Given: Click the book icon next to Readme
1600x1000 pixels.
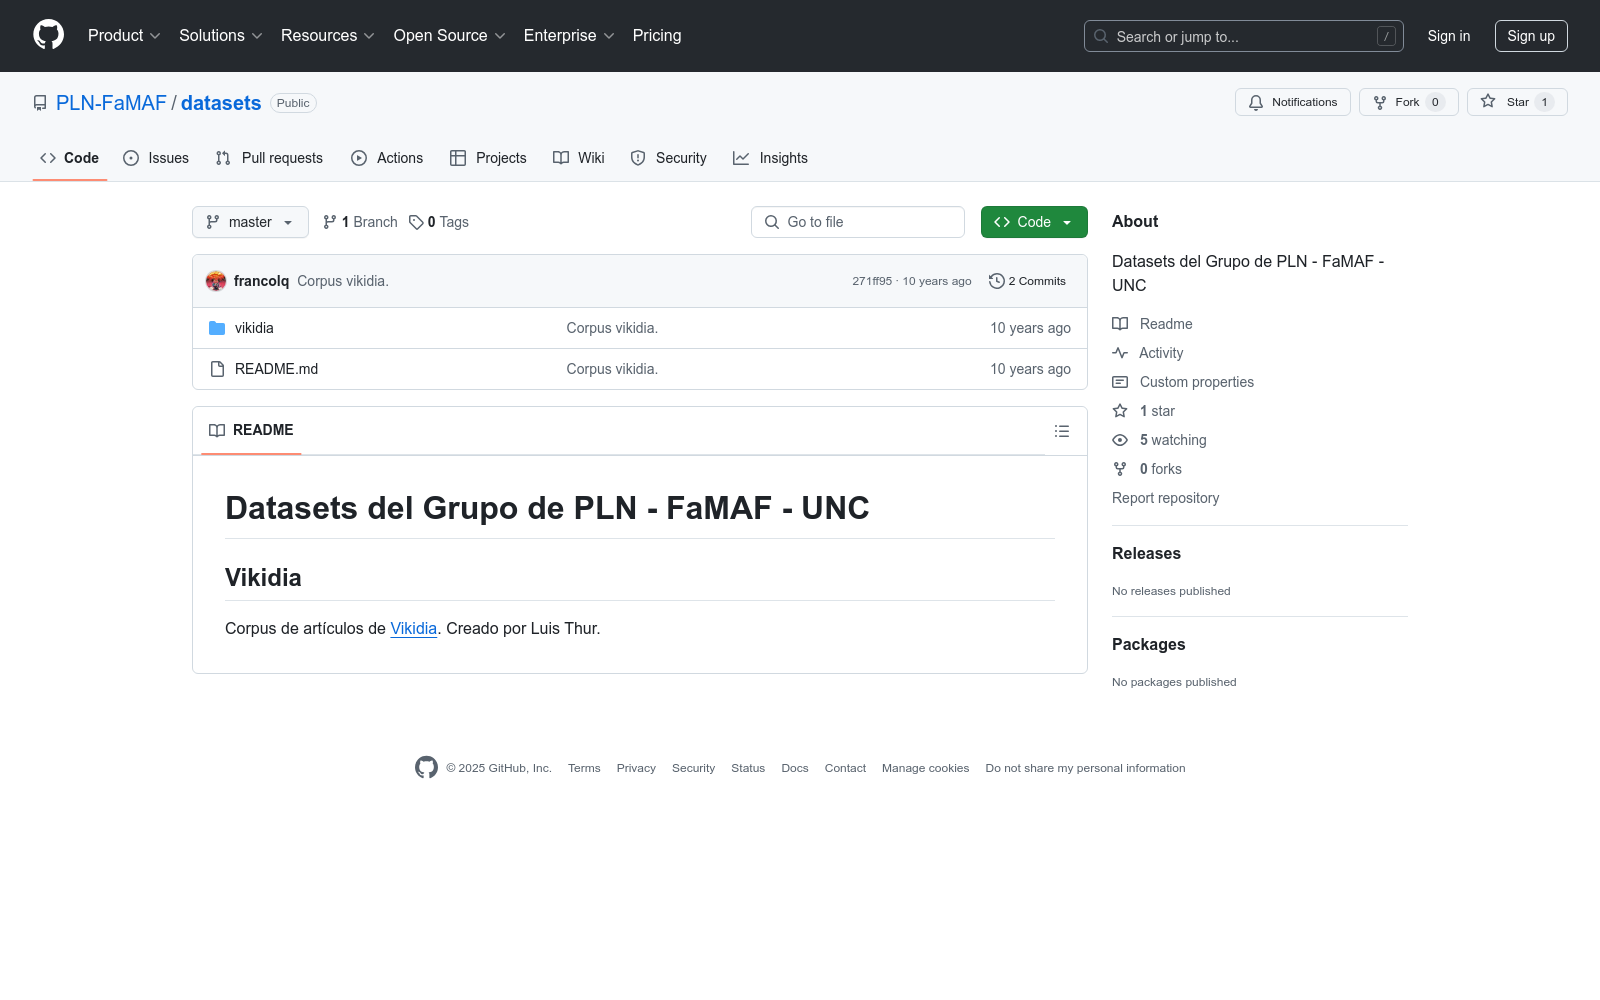Looking at the screenshot, I should coord(1120,324).
